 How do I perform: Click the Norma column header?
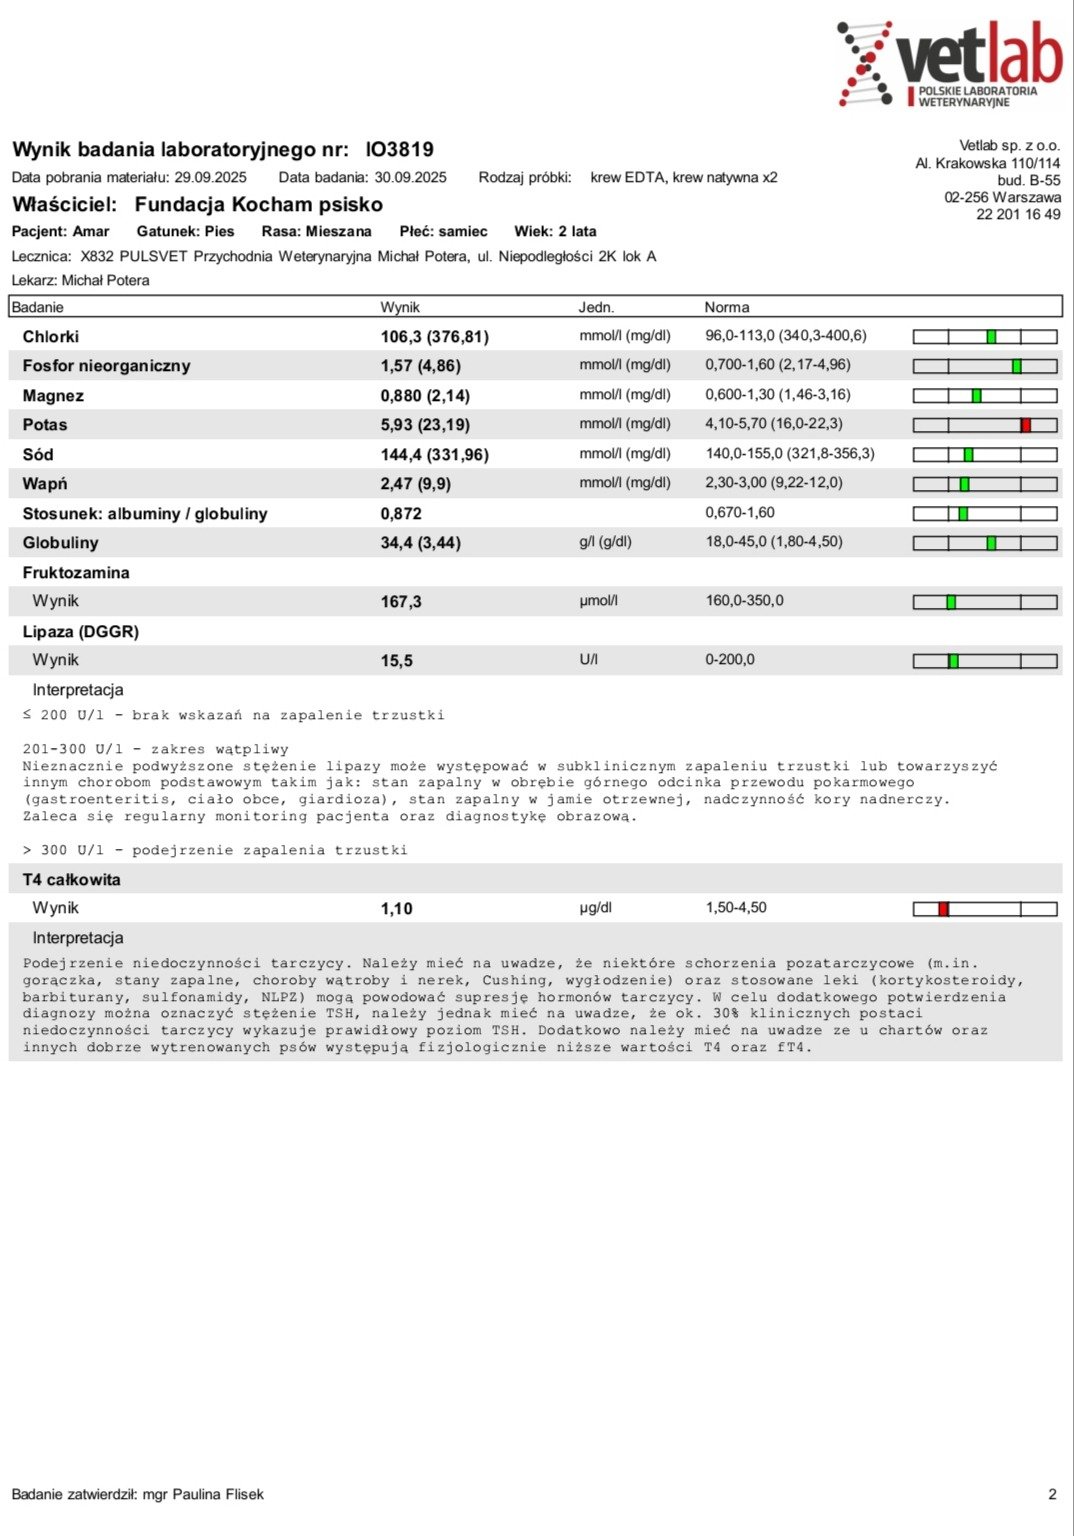click(727, 307)
